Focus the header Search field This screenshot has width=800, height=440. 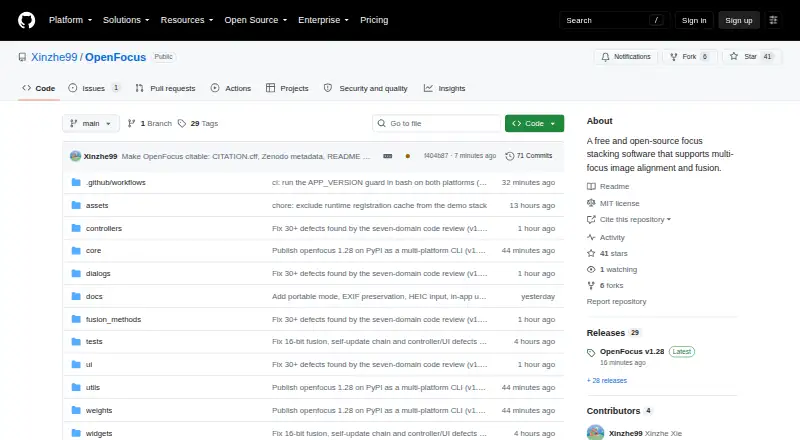(x=614, y=20)
